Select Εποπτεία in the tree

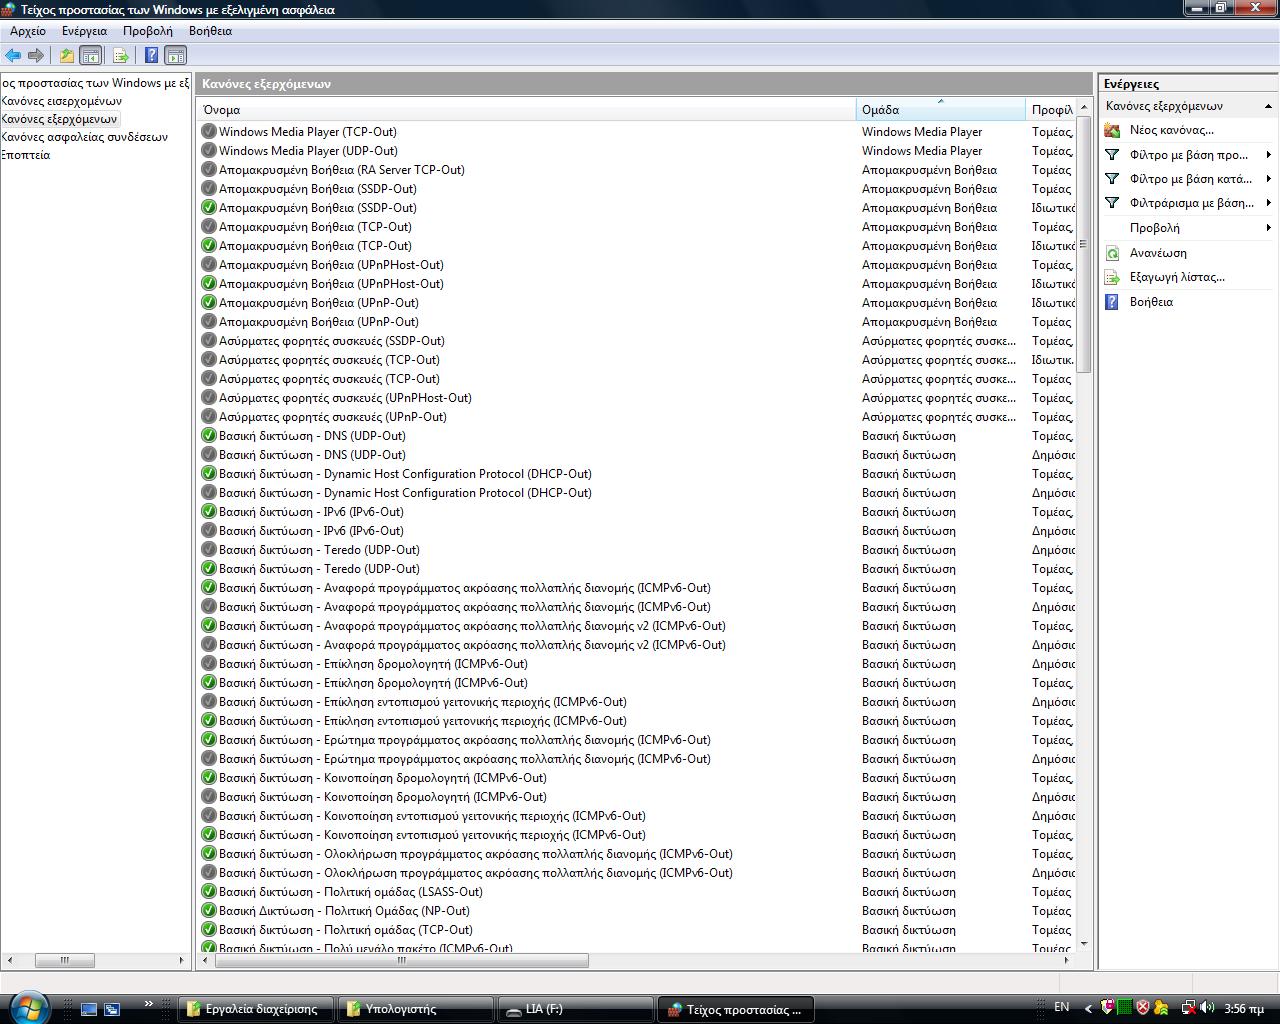(25, 155)
